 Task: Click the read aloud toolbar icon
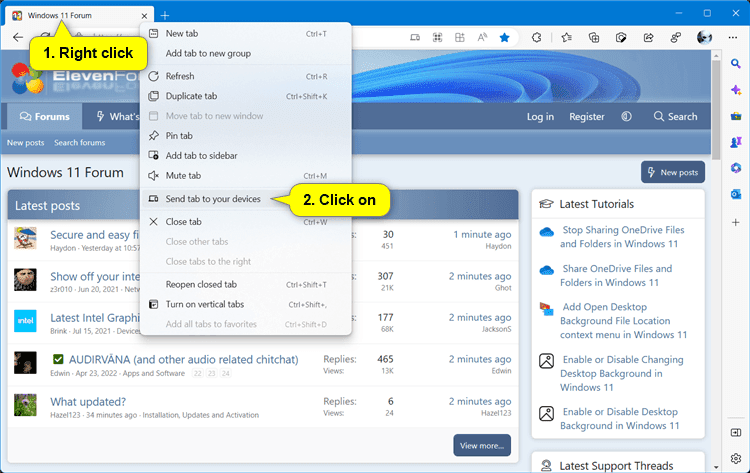(x=482, y=37)
